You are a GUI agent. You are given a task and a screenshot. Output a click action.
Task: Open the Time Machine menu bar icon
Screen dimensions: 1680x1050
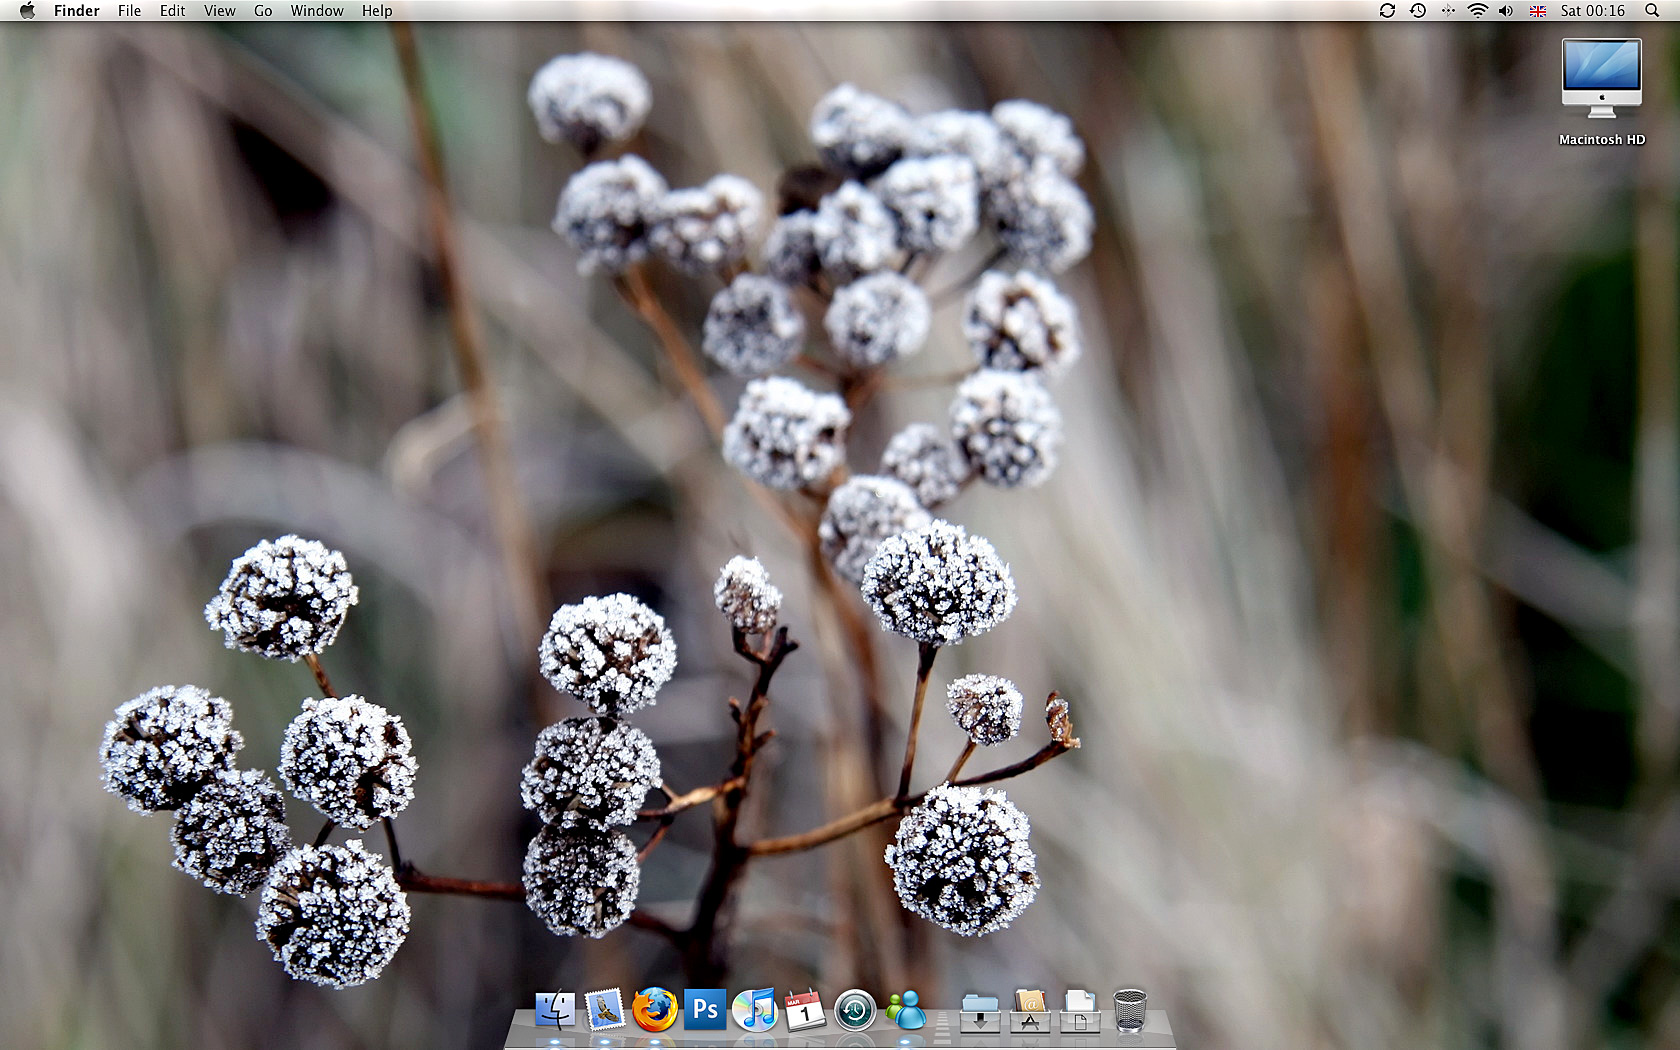1418,11
